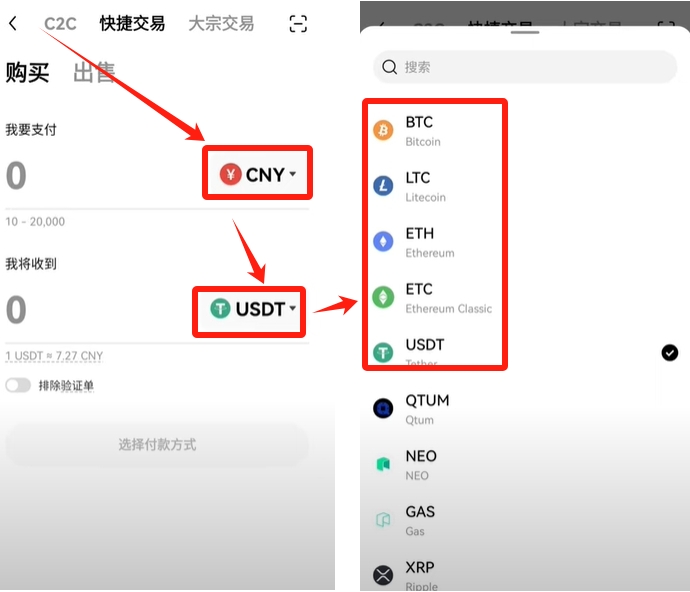Select the 出售 sell tab
The width and height of the screenshot is (690, 592).
click(x=94, y=72)
